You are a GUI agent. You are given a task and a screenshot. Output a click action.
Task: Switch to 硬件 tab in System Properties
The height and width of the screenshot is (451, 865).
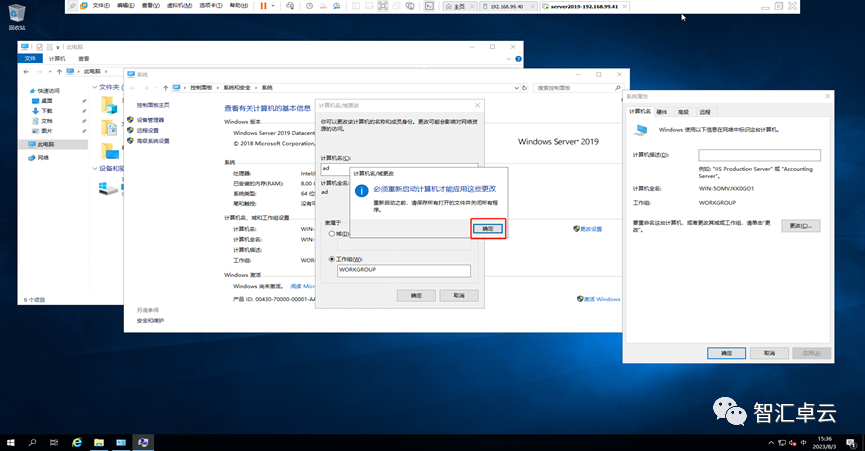click(662, 112)
